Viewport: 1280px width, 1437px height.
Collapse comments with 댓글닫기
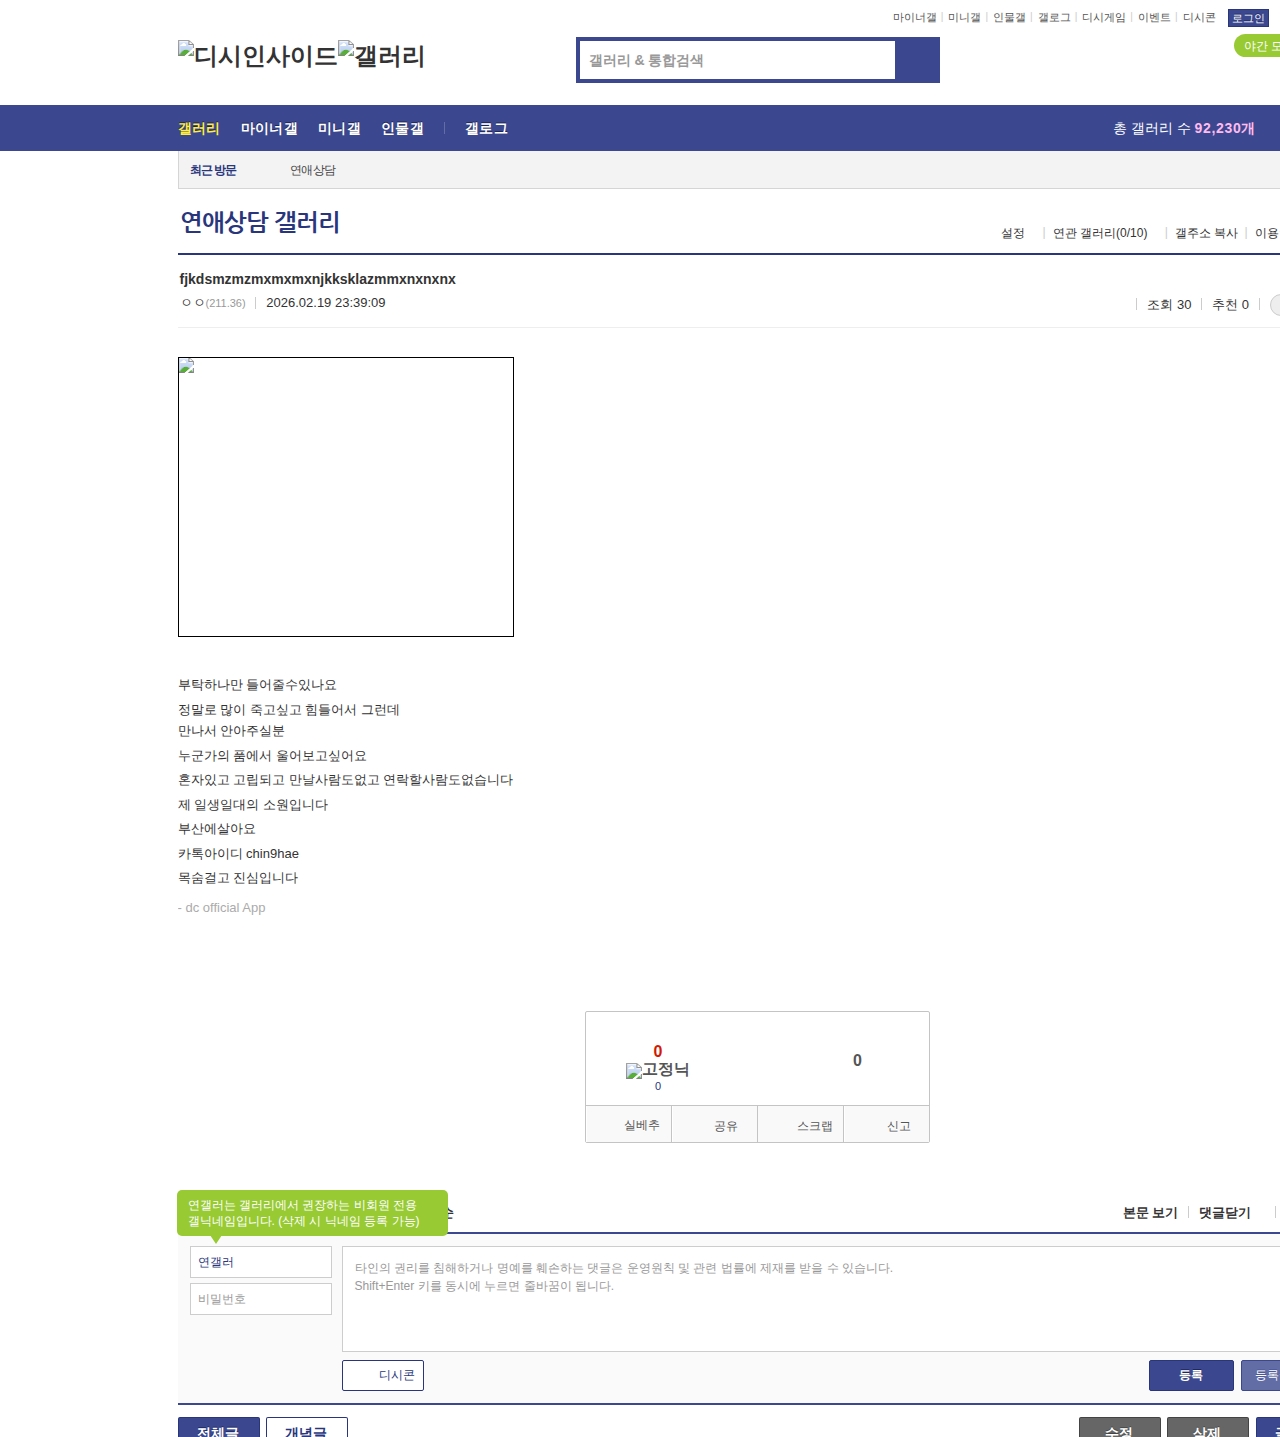pos(1225,1213)
